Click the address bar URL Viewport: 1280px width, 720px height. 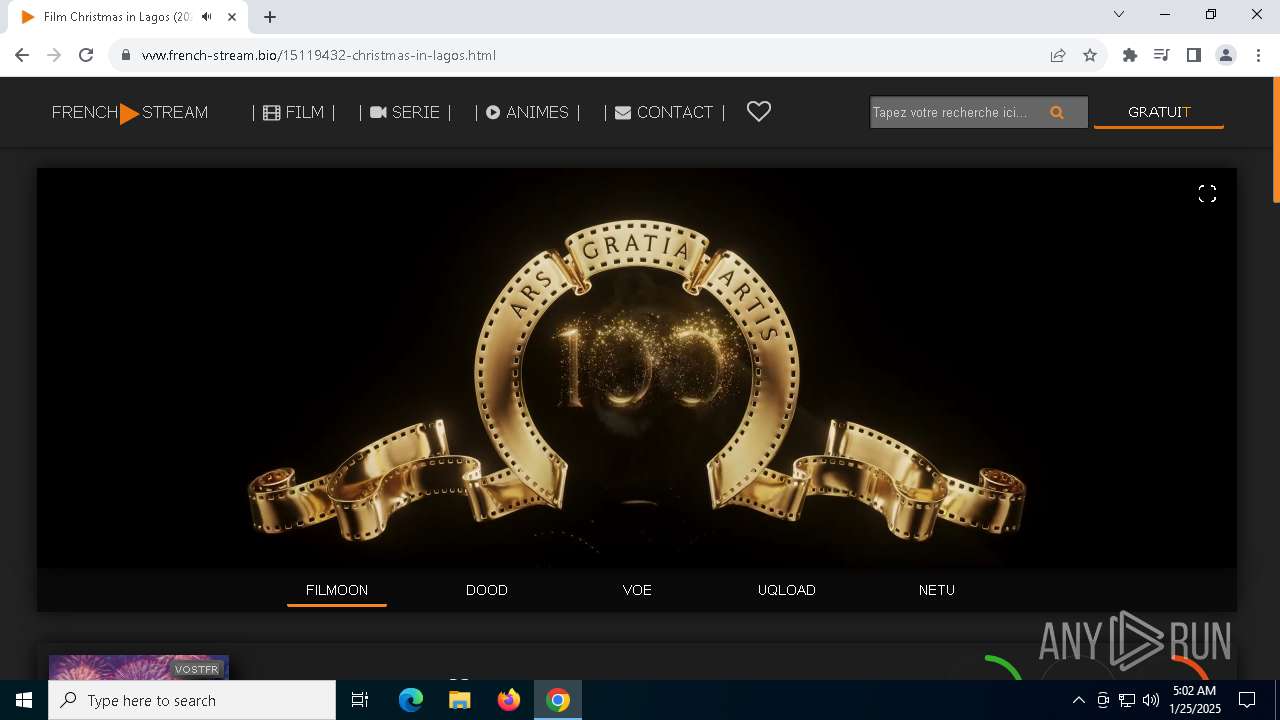pos(319,55)
